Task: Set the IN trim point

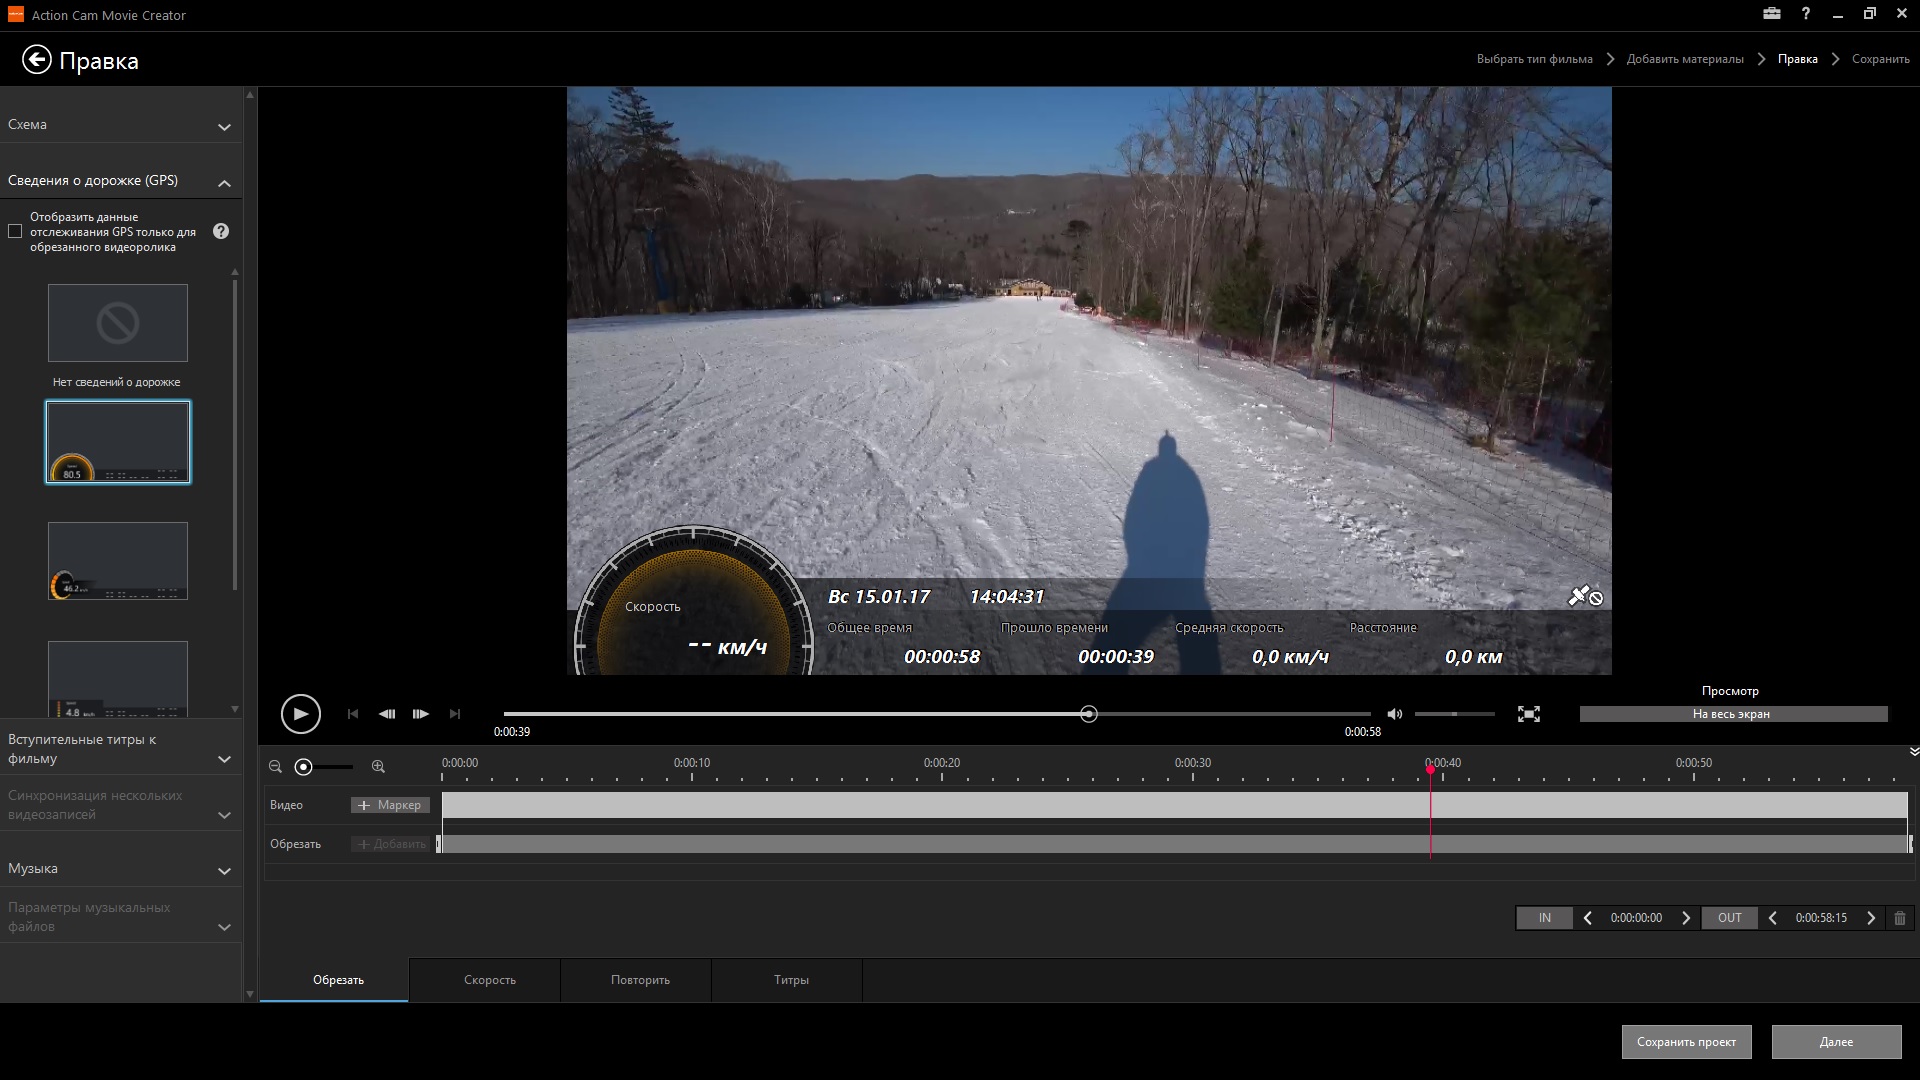Action: point(1545,918)
